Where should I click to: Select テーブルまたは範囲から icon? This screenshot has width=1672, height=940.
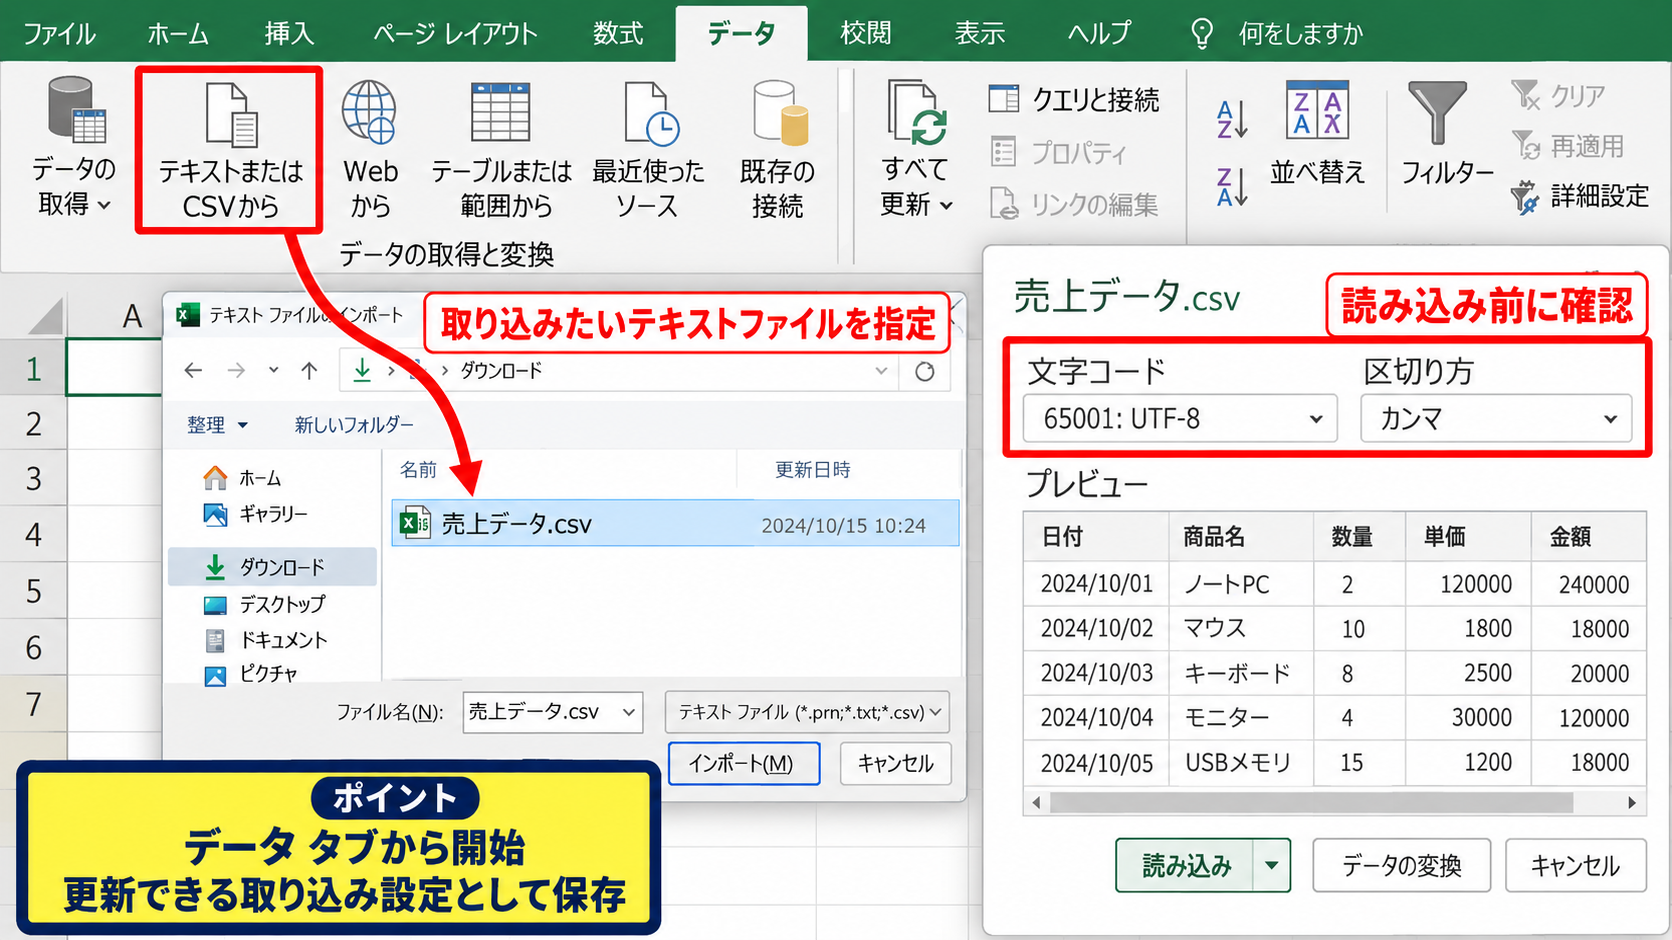(501, 150)
